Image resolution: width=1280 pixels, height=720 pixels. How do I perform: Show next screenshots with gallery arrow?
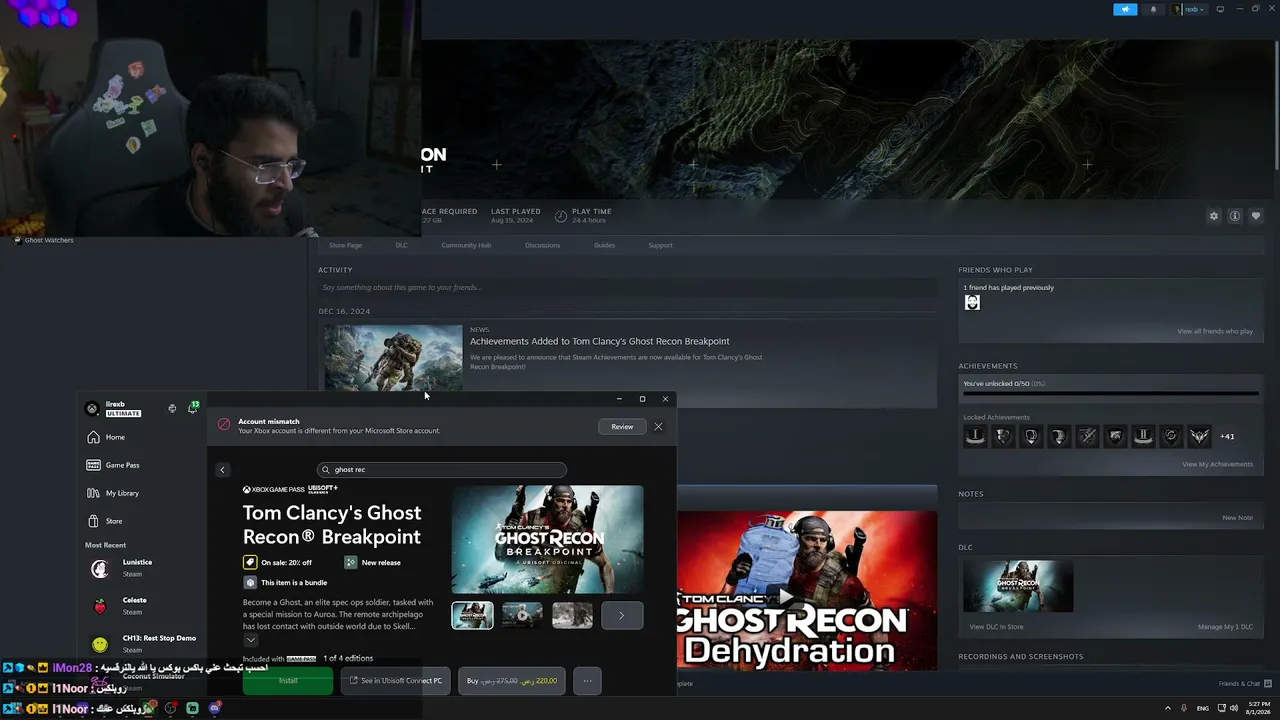click(621, 616)
